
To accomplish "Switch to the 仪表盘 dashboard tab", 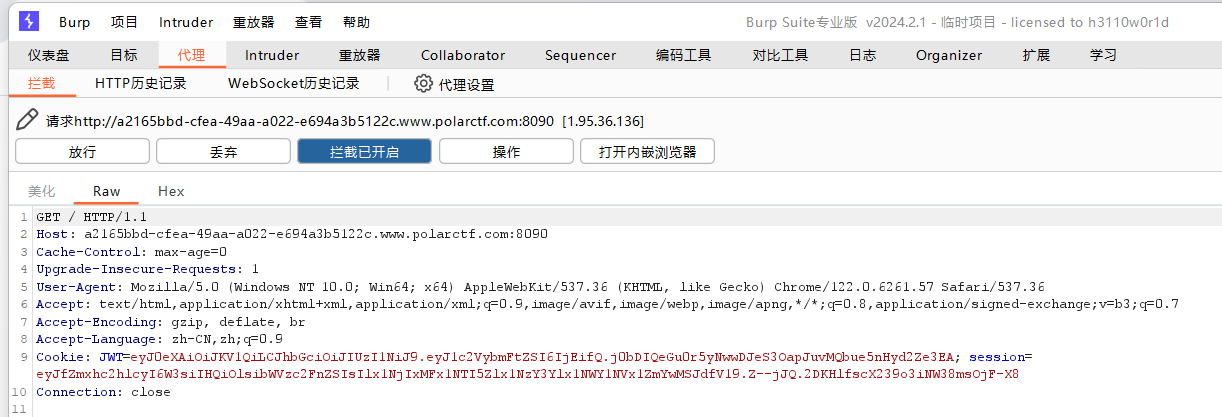I will pyautogui.click(x=48, y=55).
